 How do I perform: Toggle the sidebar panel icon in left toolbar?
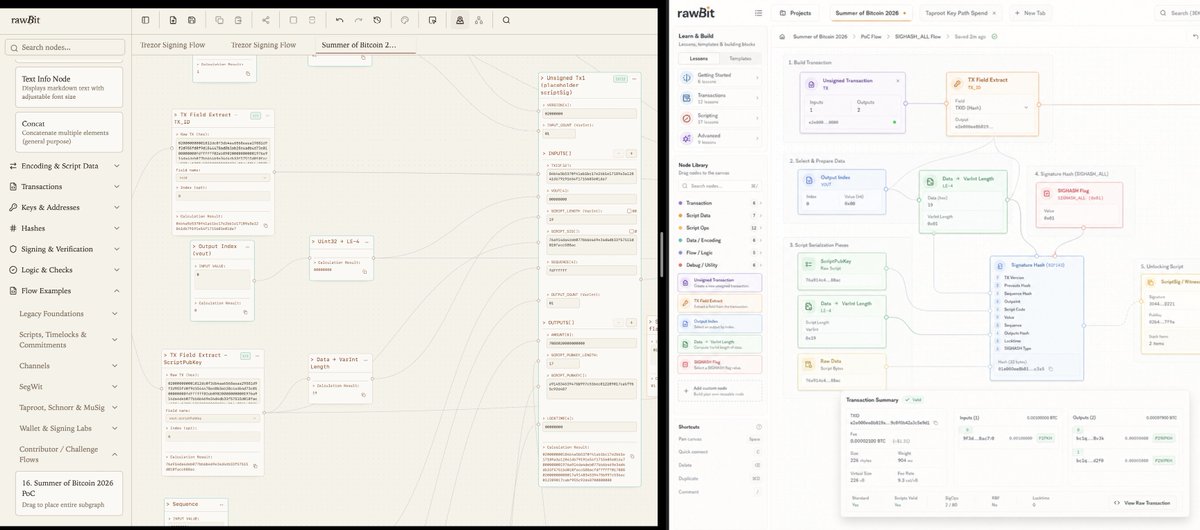(x=146, y=19)
